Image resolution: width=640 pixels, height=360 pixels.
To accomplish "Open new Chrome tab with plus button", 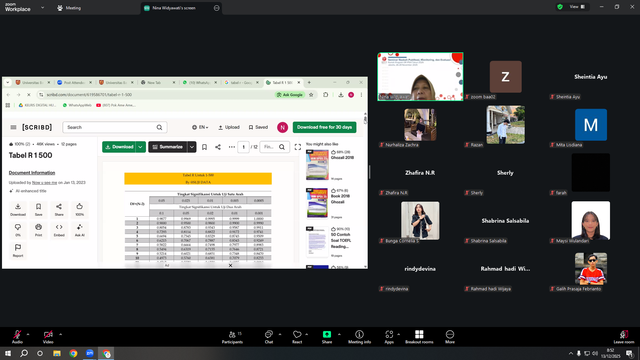I will click(x=309, y=82).
